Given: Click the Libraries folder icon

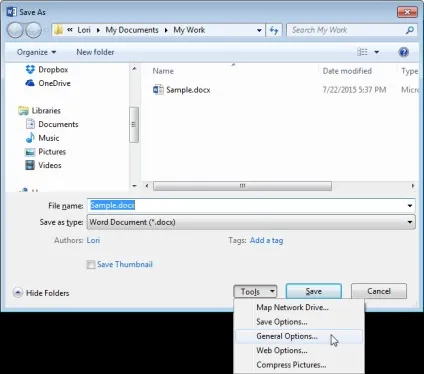Looking at the screenshot, I should 23,111.
